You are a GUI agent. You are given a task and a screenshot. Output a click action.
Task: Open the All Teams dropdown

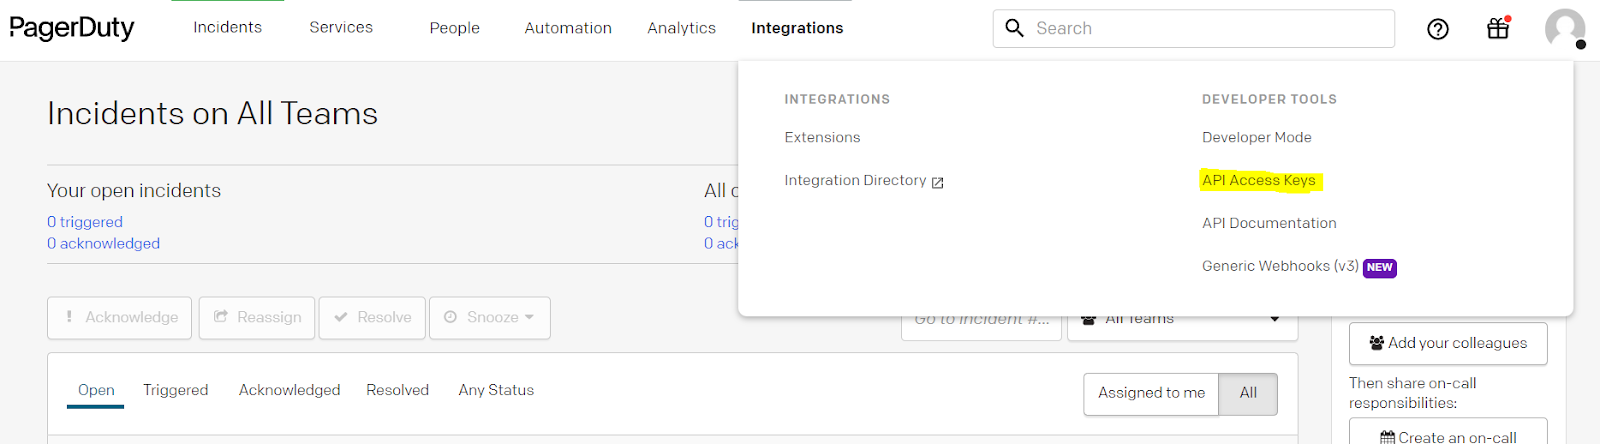coord(1182,322)
